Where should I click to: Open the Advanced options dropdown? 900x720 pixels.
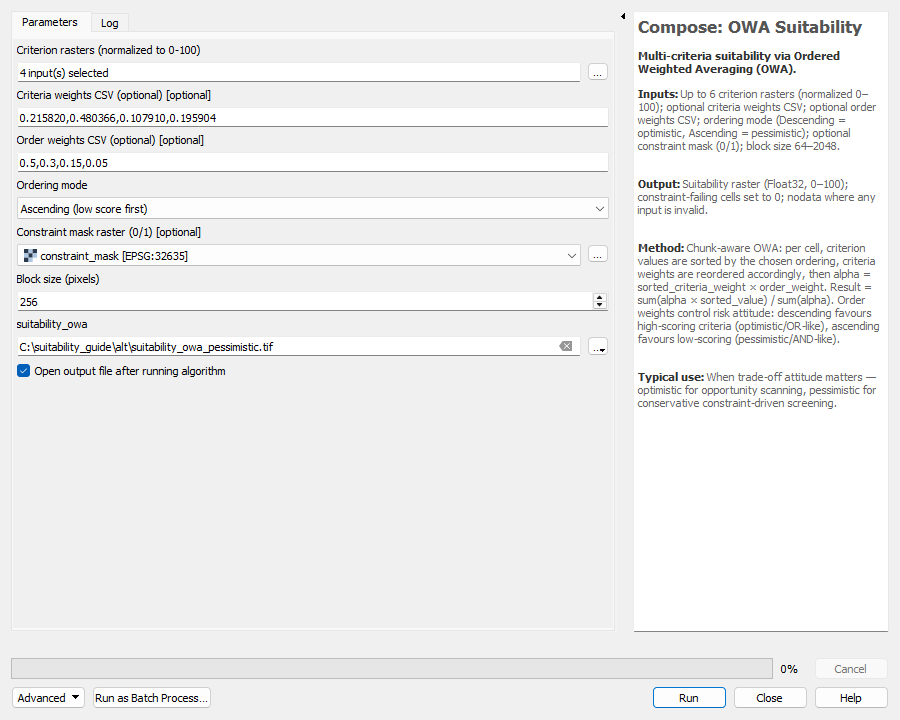pyautogui.click(x=48, y=698)
